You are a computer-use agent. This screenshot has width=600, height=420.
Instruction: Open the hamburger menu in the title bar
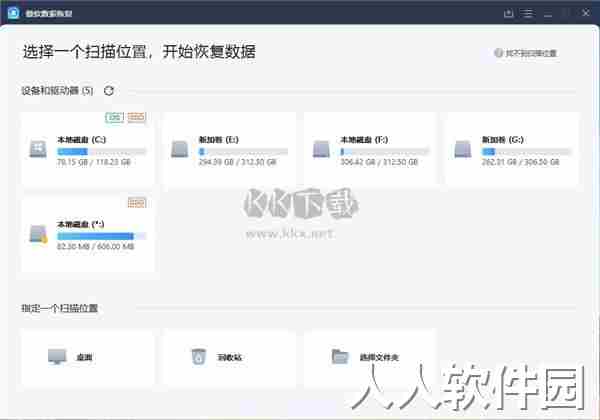(527, 13)
